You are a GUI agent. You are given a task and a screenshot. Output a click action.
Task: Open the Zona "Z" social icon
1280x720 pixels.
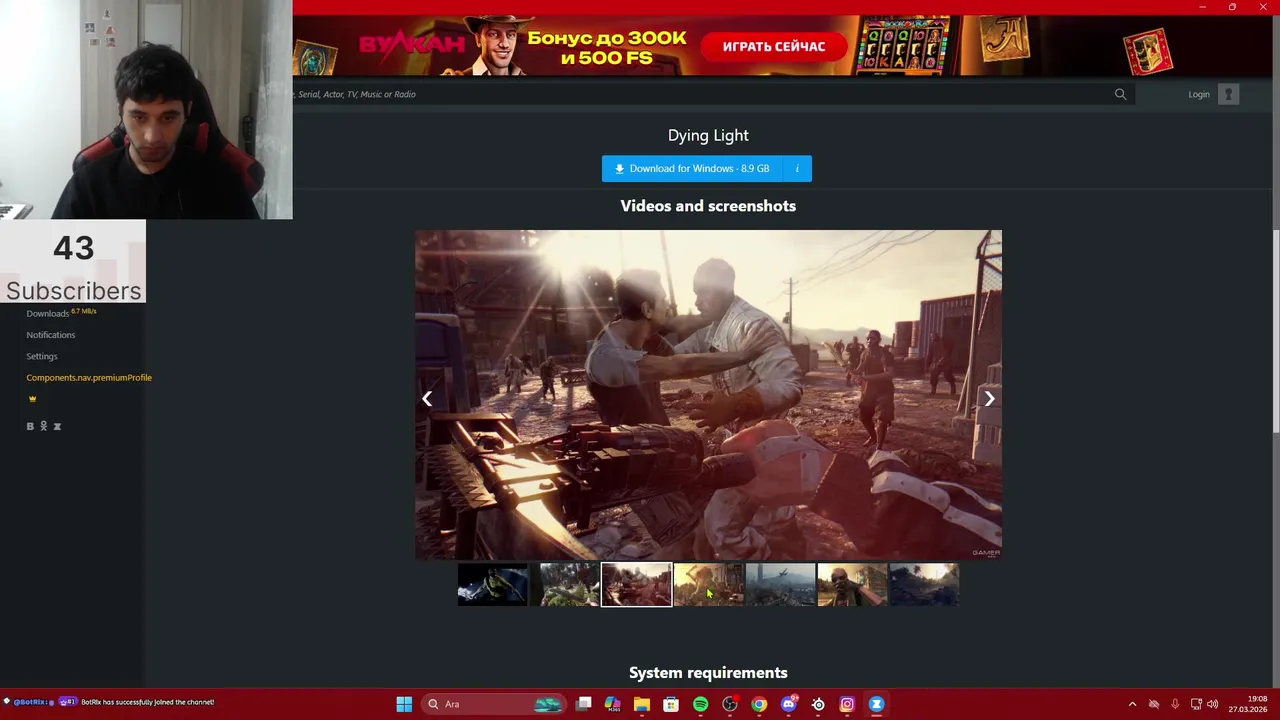pyautogui.click(x=57, y=426)
